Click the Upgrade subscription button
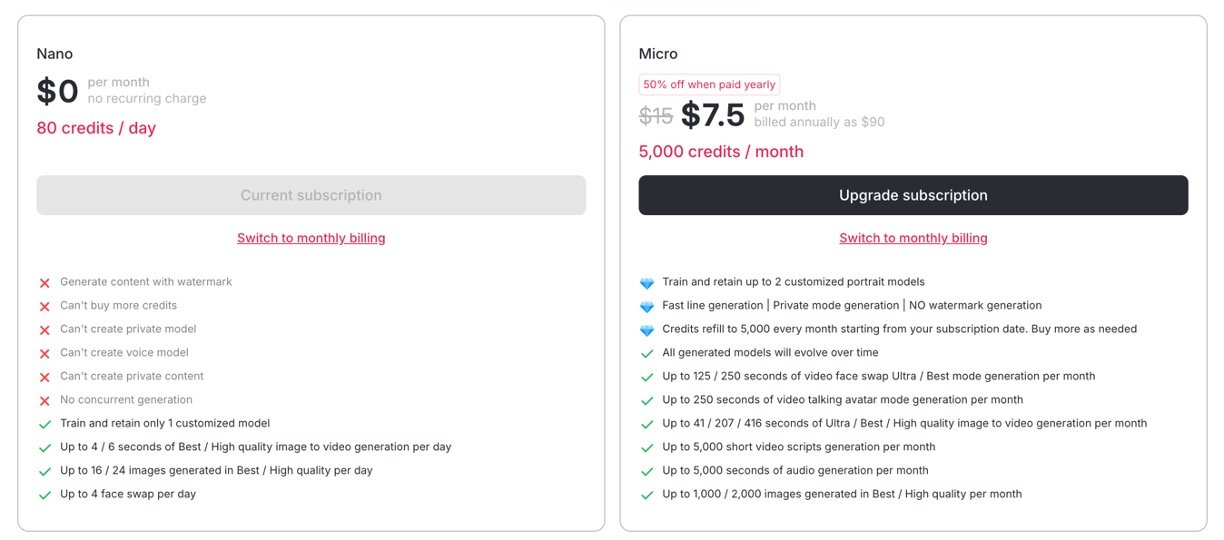This screenshot has width=1224, height=540. point(913,195)
